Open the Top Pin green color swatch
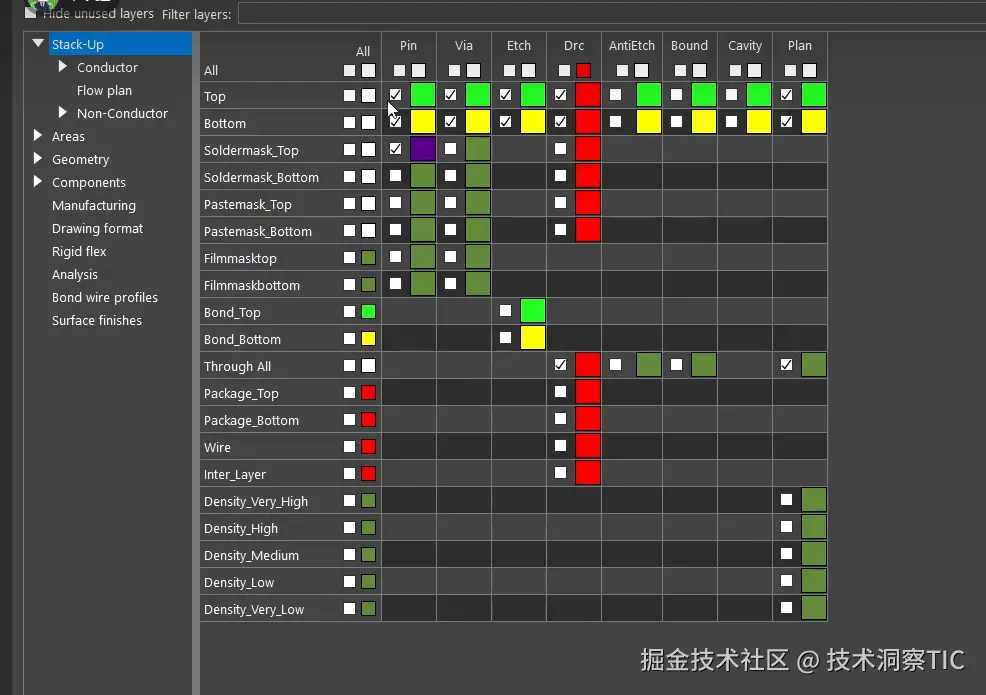The image size is (986, 695). click(x=423, y=95)
